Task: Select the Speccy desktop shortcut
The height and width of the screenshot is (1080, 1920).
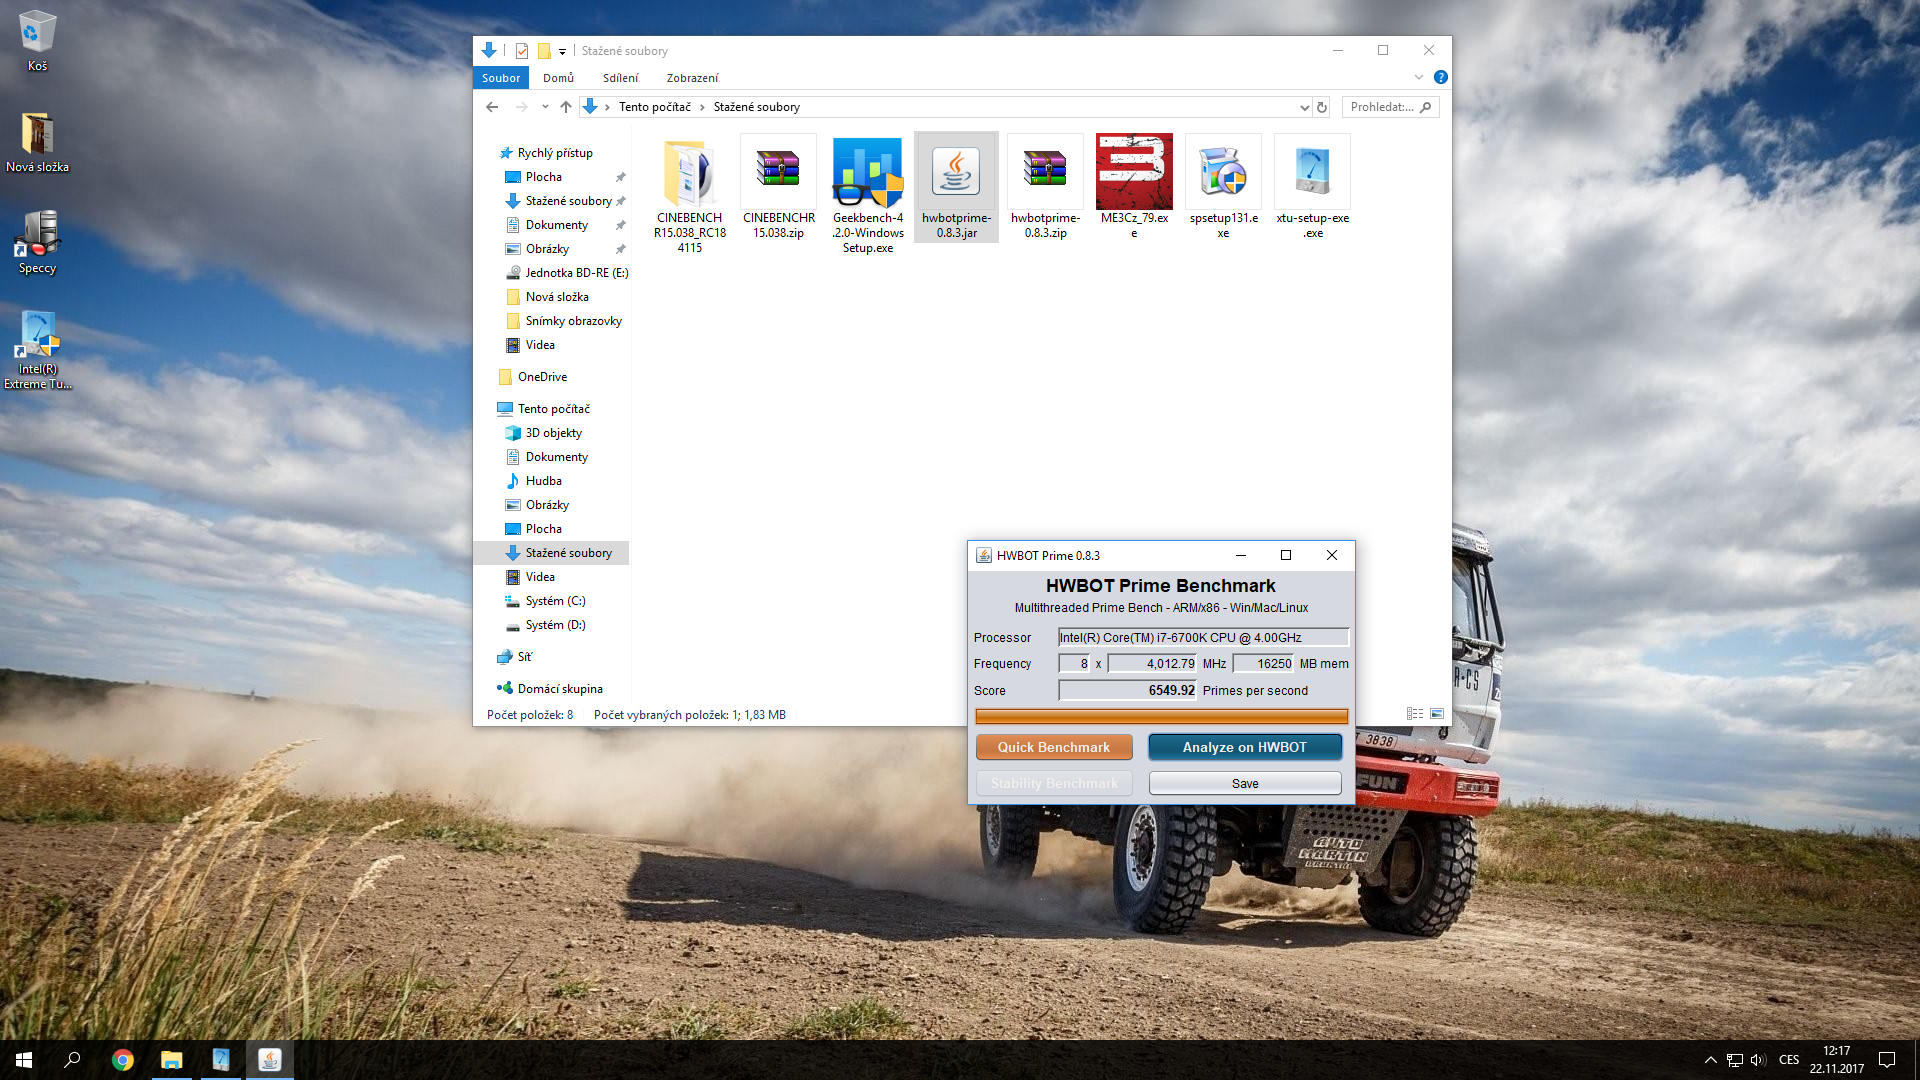Action: click(37, 242)
